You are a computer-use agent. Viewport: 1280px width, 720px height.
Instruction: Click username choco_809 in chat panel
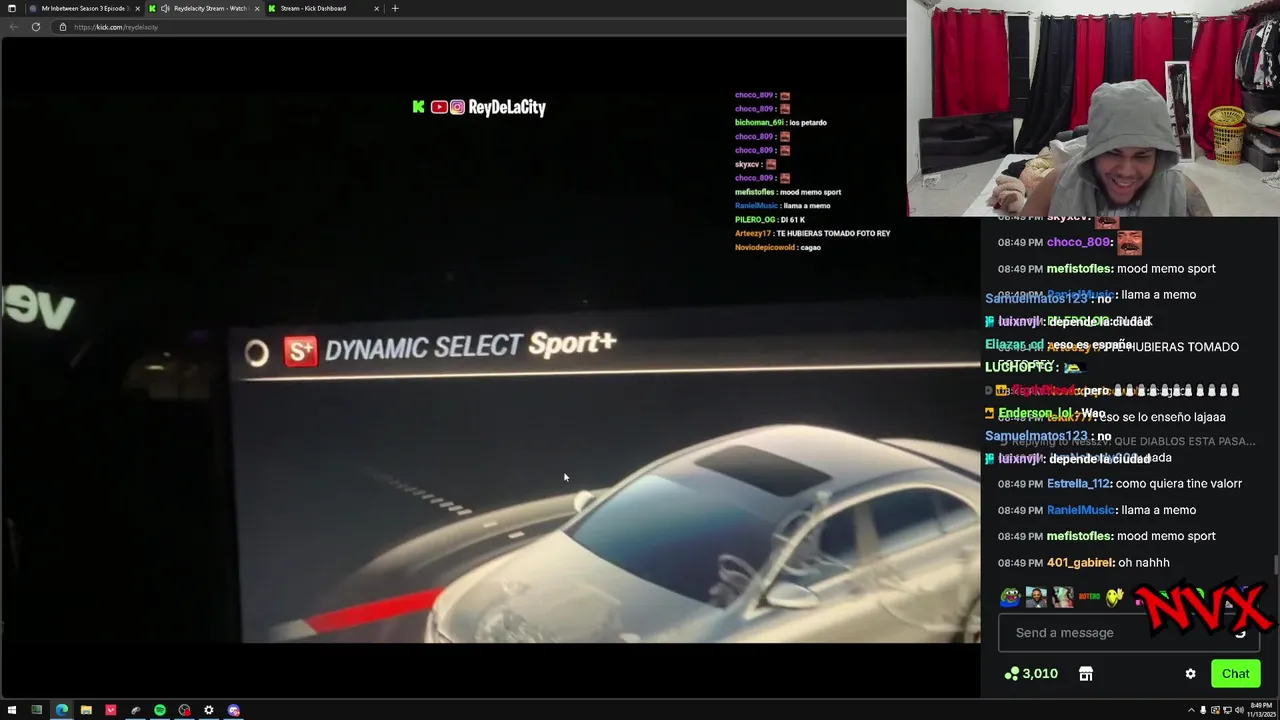(1079, 242)
